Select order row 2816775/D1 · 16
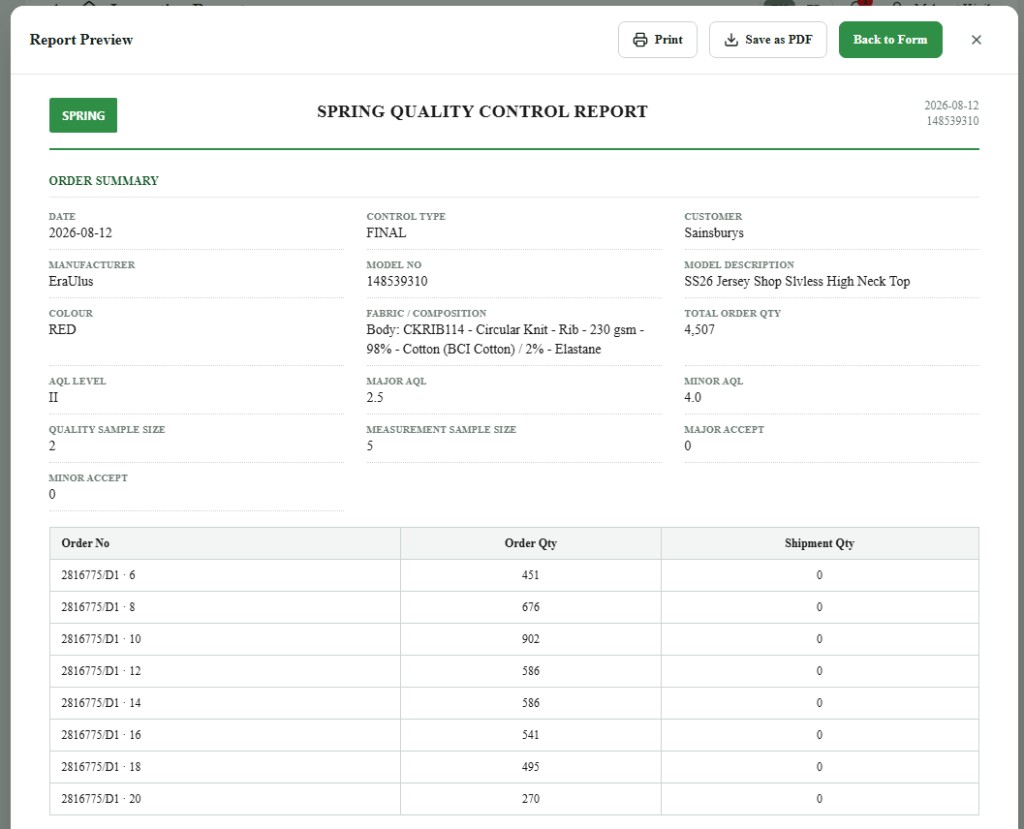1024x829 pixels. (x=514, y=736)
